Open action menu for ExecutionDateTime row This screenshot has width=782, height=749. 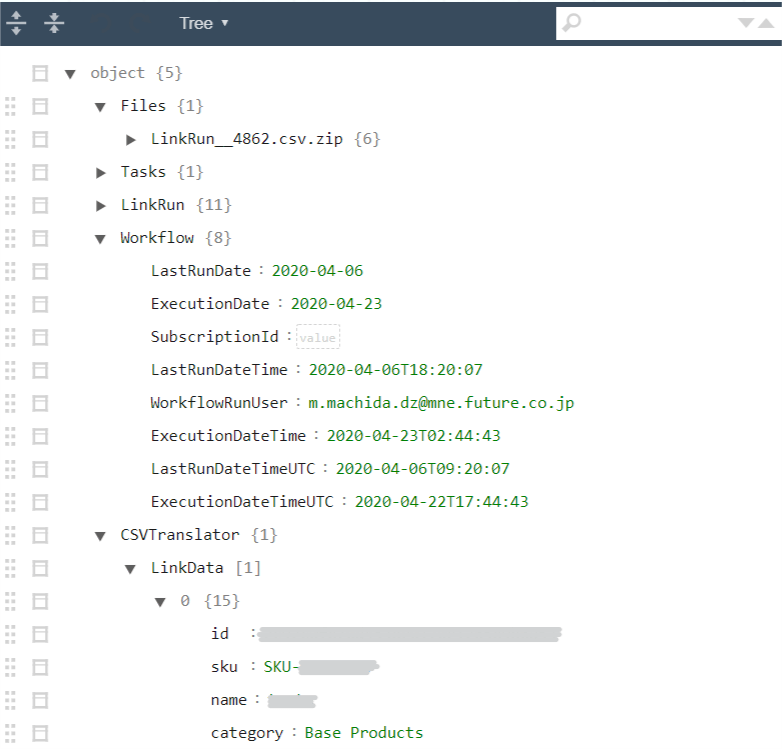click(x=40, y=436)
